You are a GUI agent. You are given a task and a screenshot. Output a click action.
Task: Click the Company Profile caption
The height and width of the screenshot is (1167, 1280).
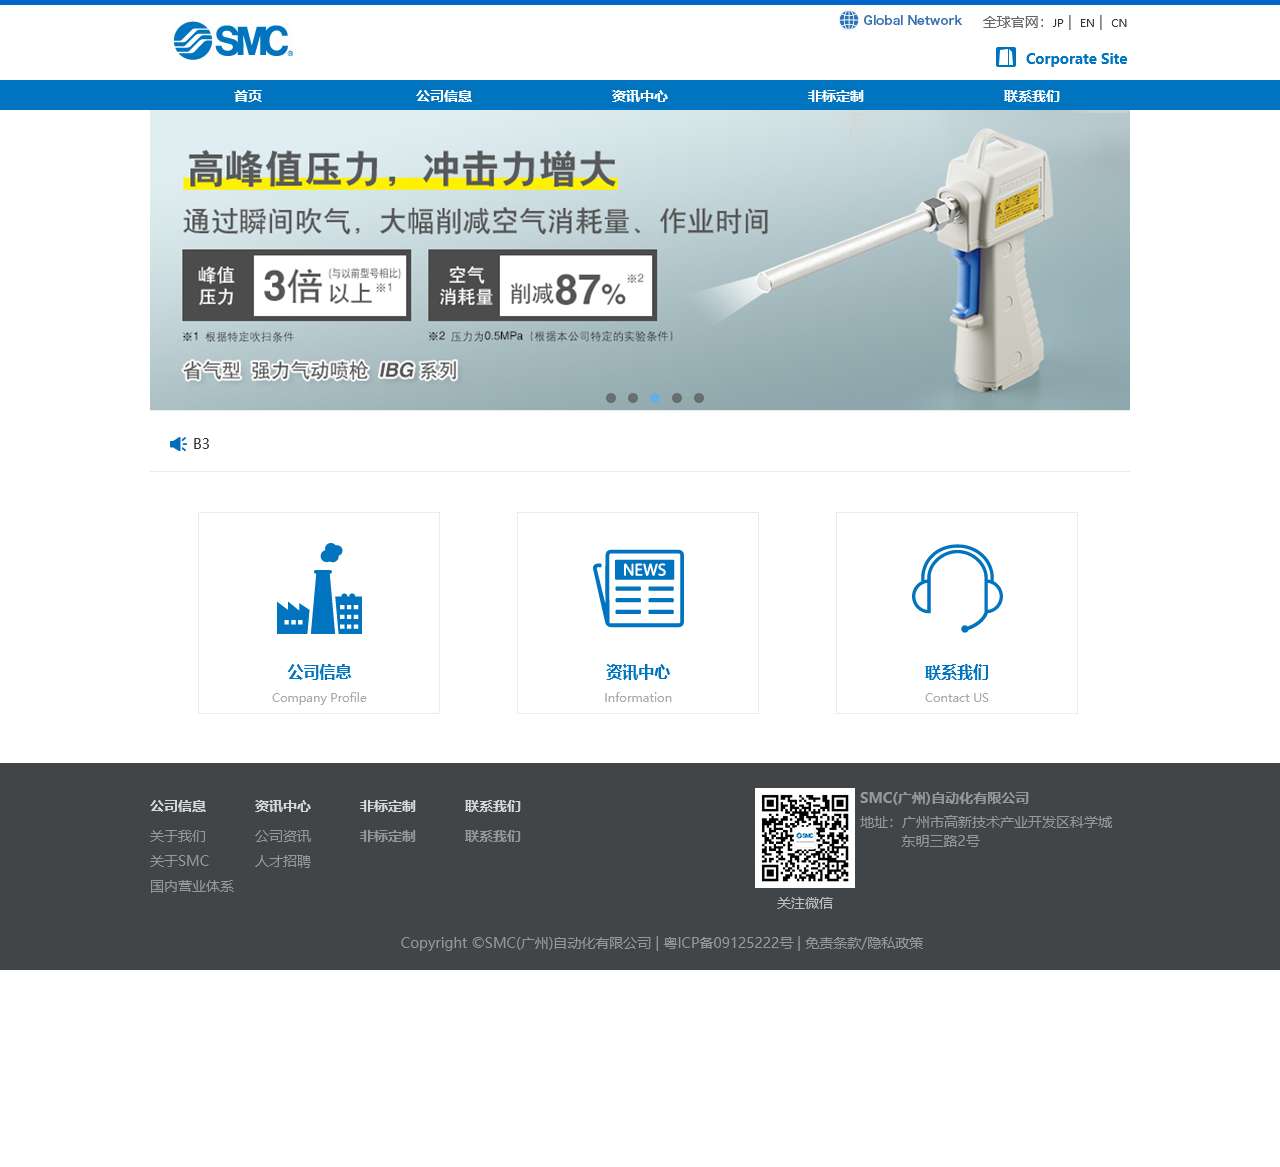coord(319,698)
